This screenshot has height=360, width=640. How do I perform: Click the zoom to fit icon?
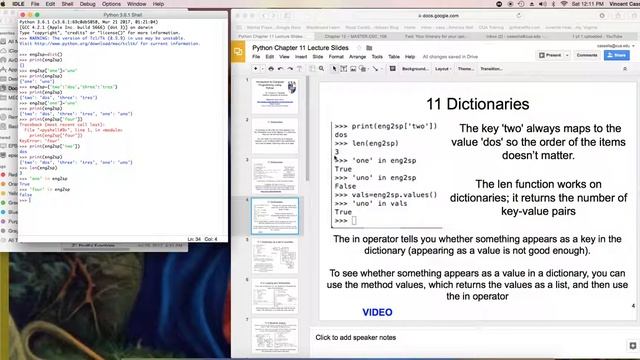[x=312, y=69]
